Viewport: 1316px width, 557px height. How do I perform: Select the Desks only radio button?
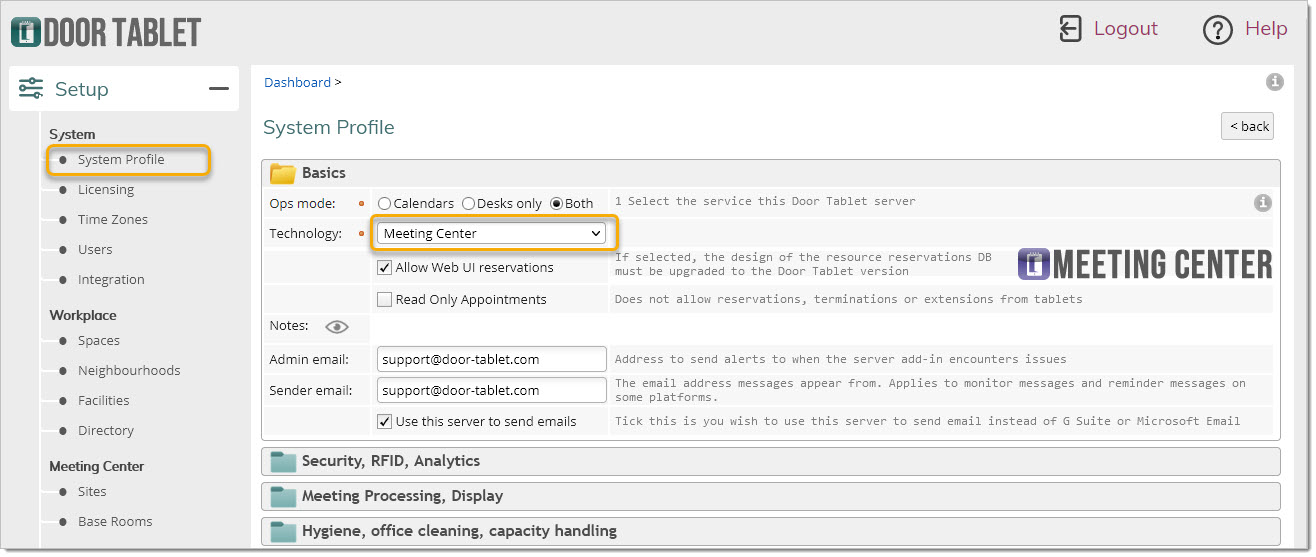pos(468,204)
